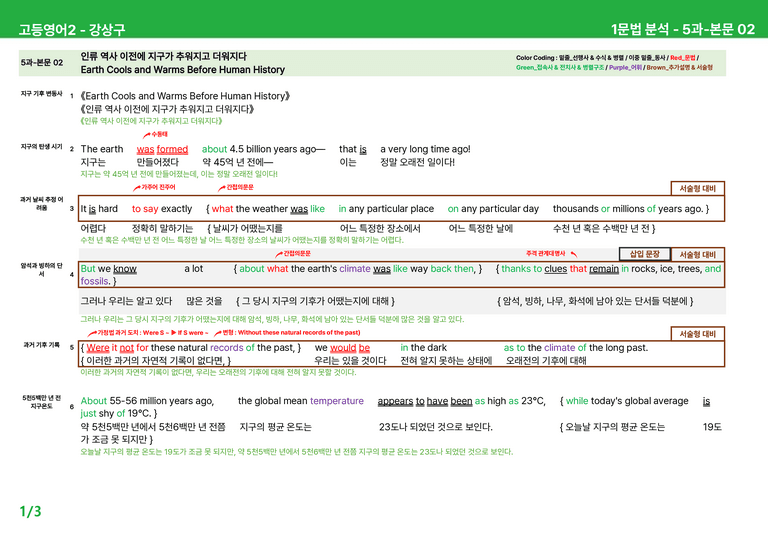This screenshot has width=768, height=543.
Task: Click the 지구의 탄생 시기 side label
Action: coord(41,146)
